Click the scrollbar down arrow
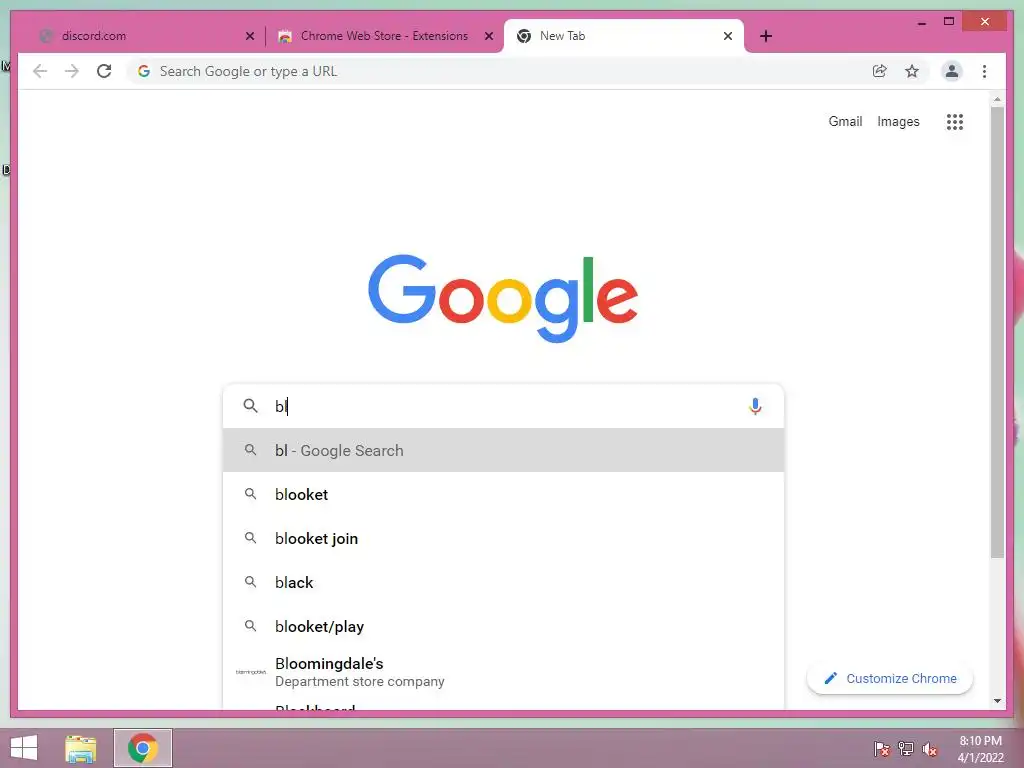Viewport: 1024px width, 768px height. point(997,701)
